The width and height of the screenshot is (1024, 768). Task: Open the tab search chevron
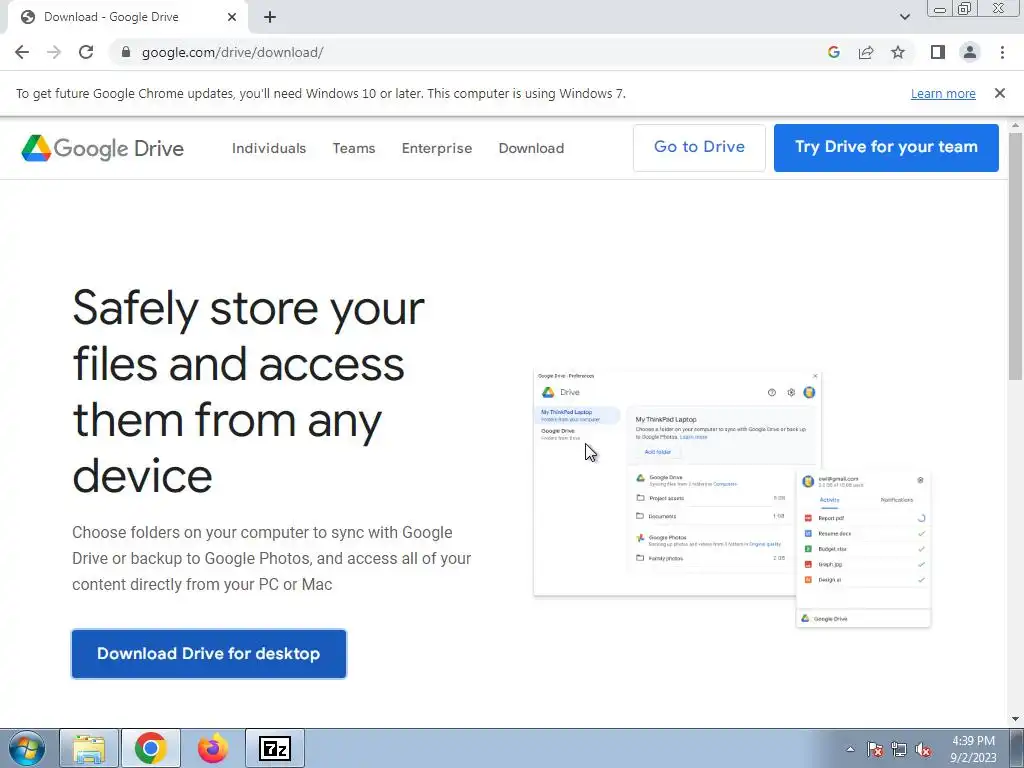[904, 17]
